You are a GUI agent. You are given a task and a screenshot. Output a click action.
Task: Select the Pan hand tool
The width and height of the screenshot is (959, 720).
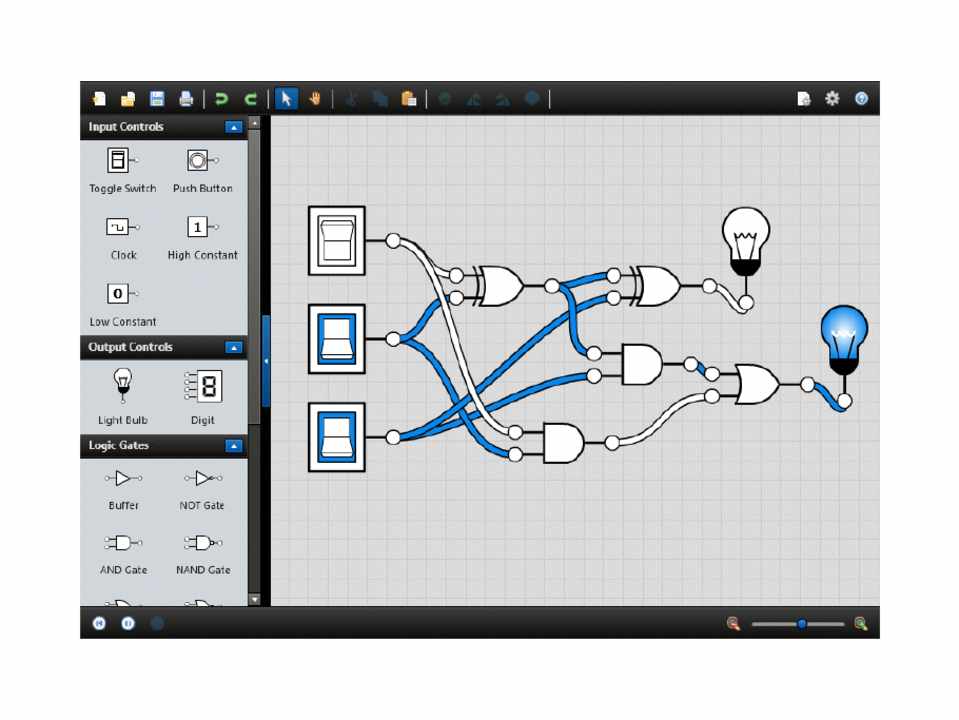(315, 98)
